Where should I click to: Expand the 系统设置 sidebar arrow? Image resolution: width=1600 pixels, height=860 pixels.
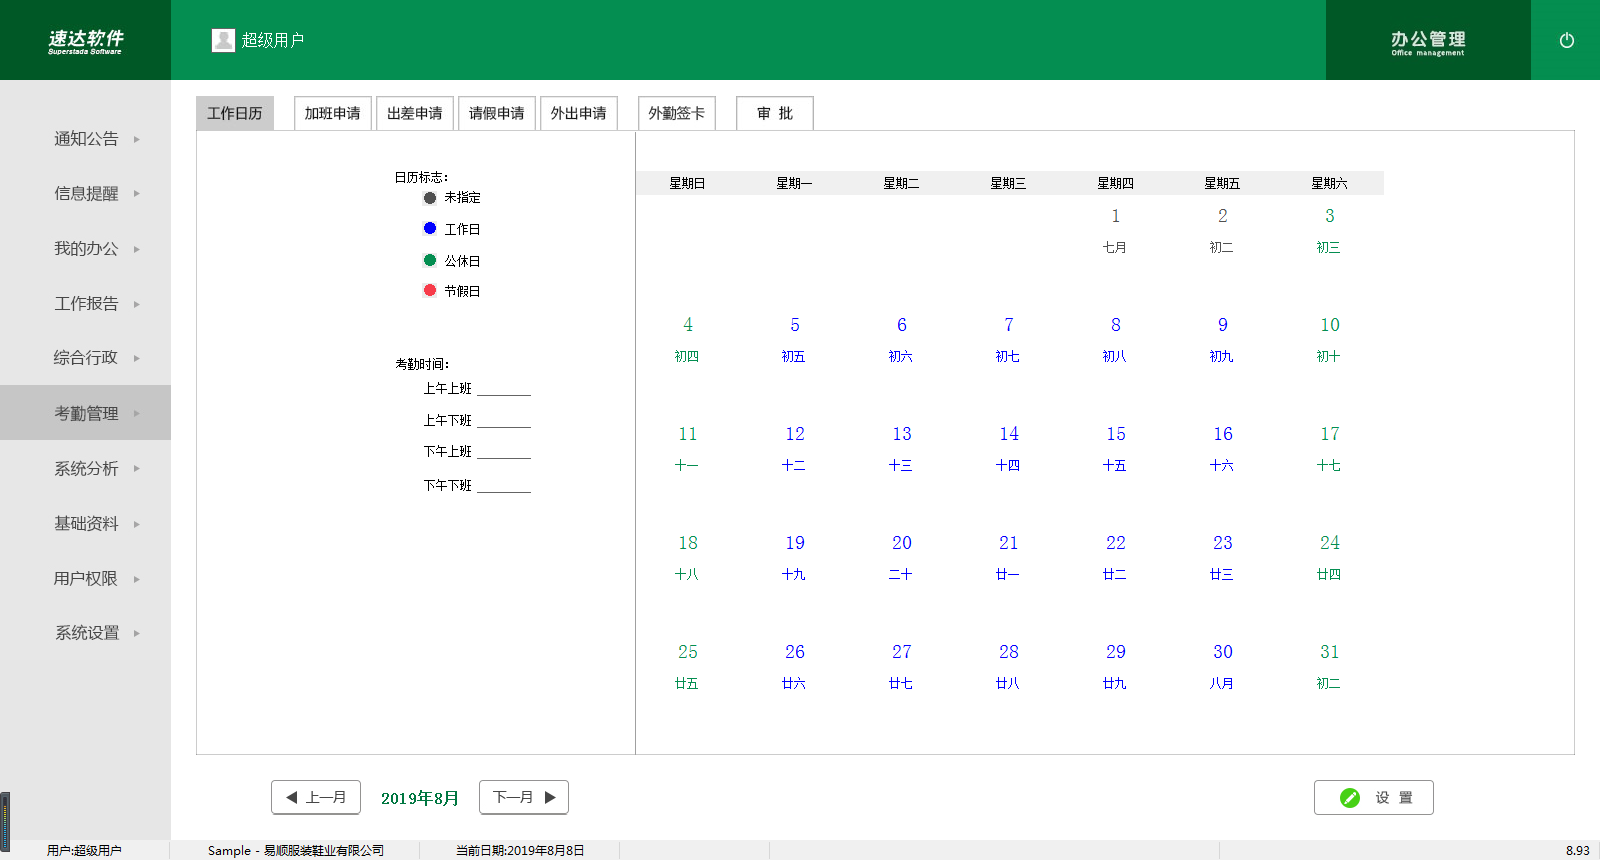[x=137, y=633]
